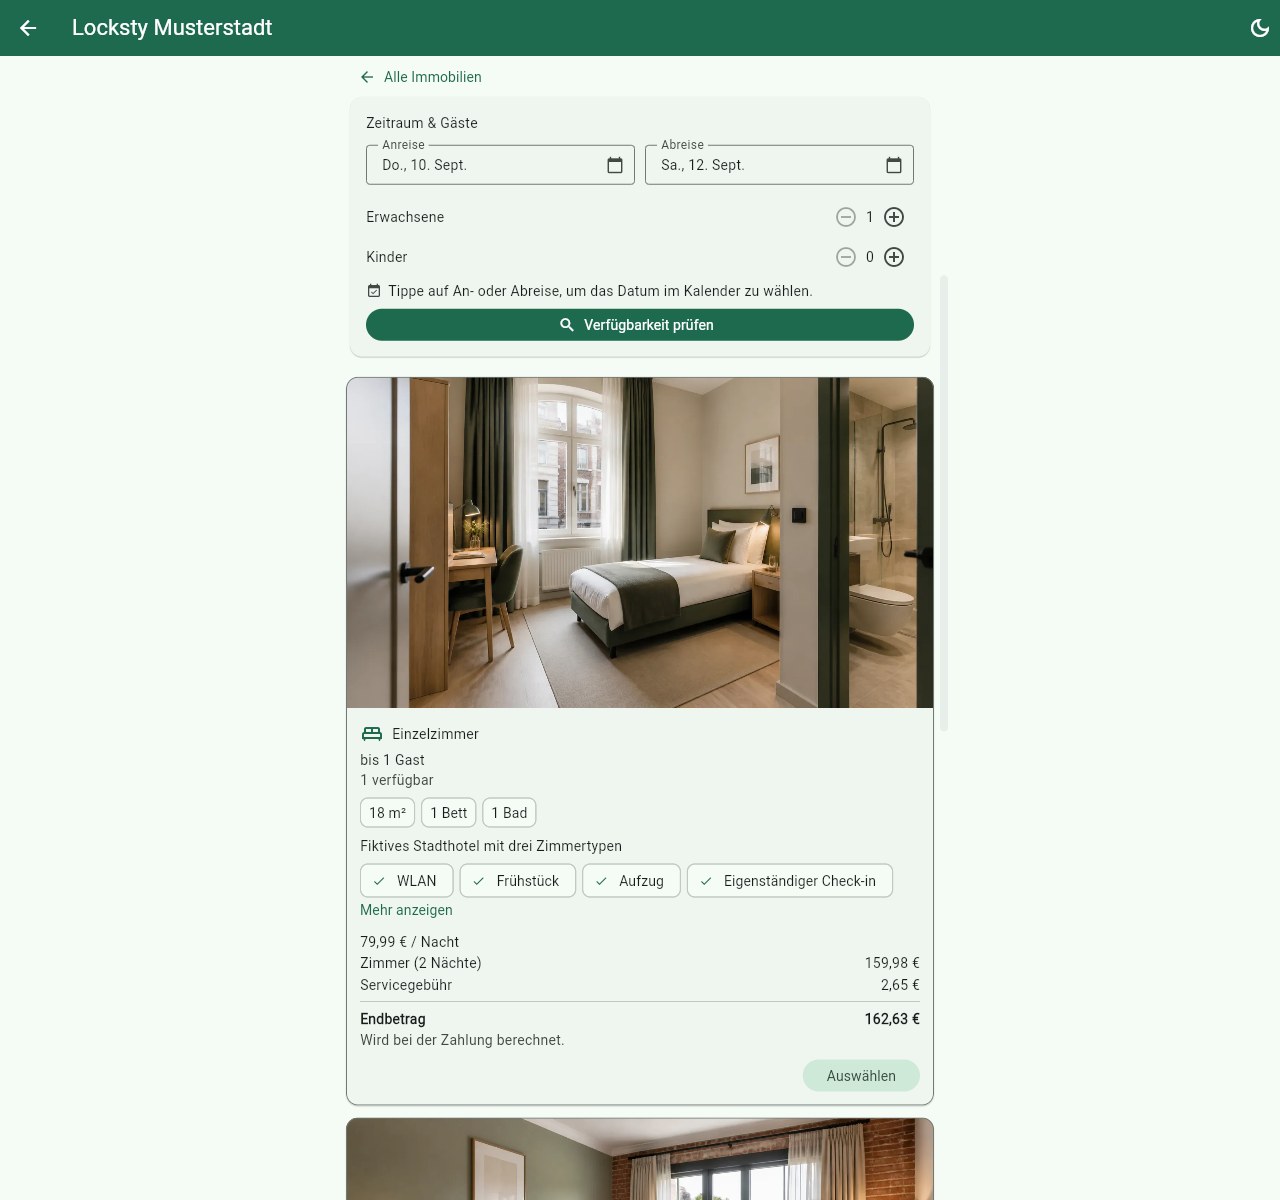The height and width of the screenshot is (1200, 1280).
Task: Click the Servicegebühr amount 2,65 €
Action: pyautogui.click(x=900, y=985)
